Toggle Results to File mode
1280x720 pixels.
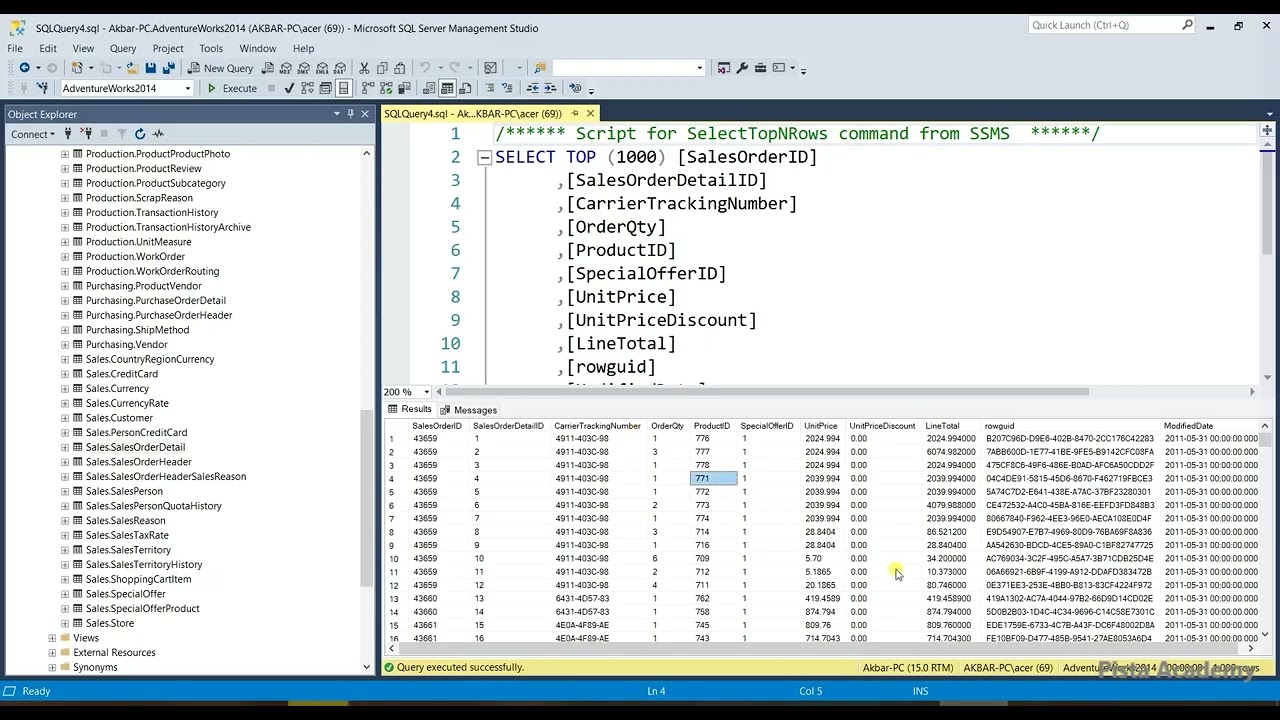[465, 88]
